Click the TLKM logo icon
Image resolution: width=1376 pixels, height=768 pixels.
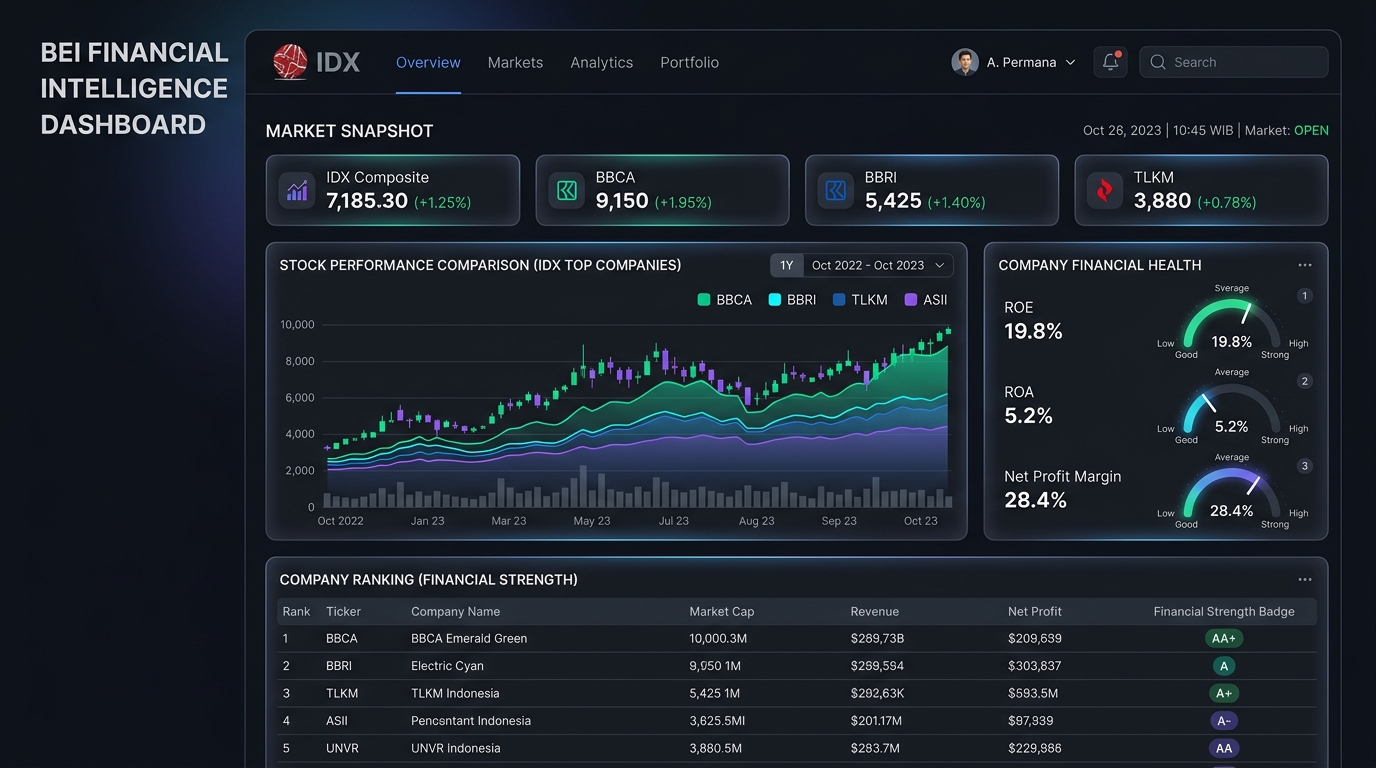point(1105,190)
